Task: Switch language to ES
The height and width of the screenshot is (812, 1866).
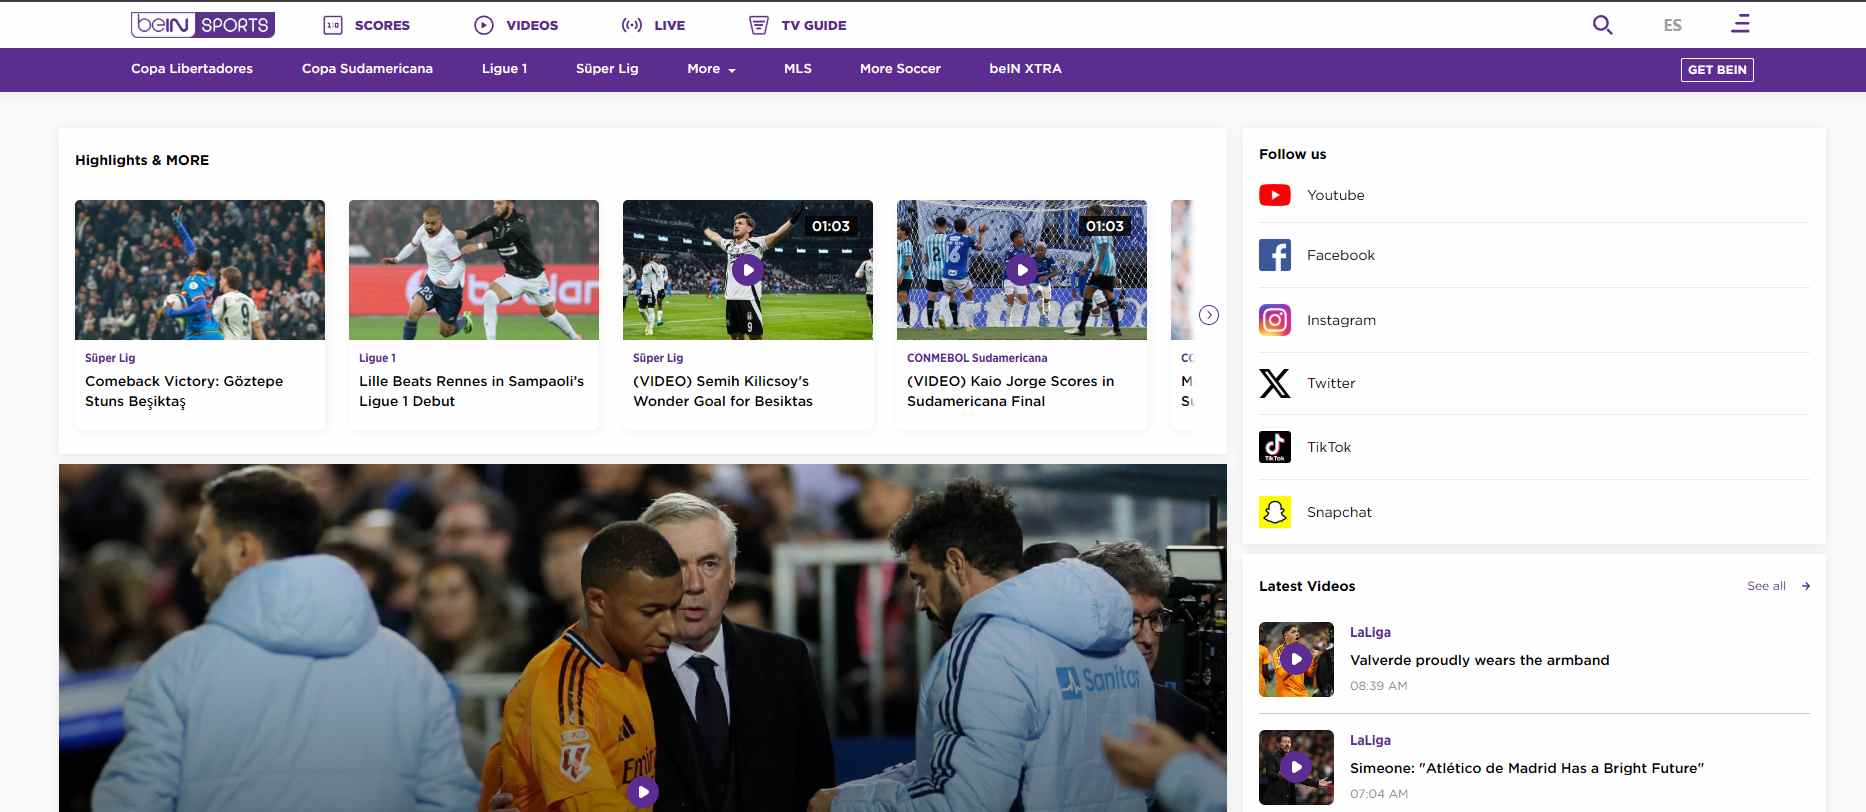Action: [x=1673, y=25]
